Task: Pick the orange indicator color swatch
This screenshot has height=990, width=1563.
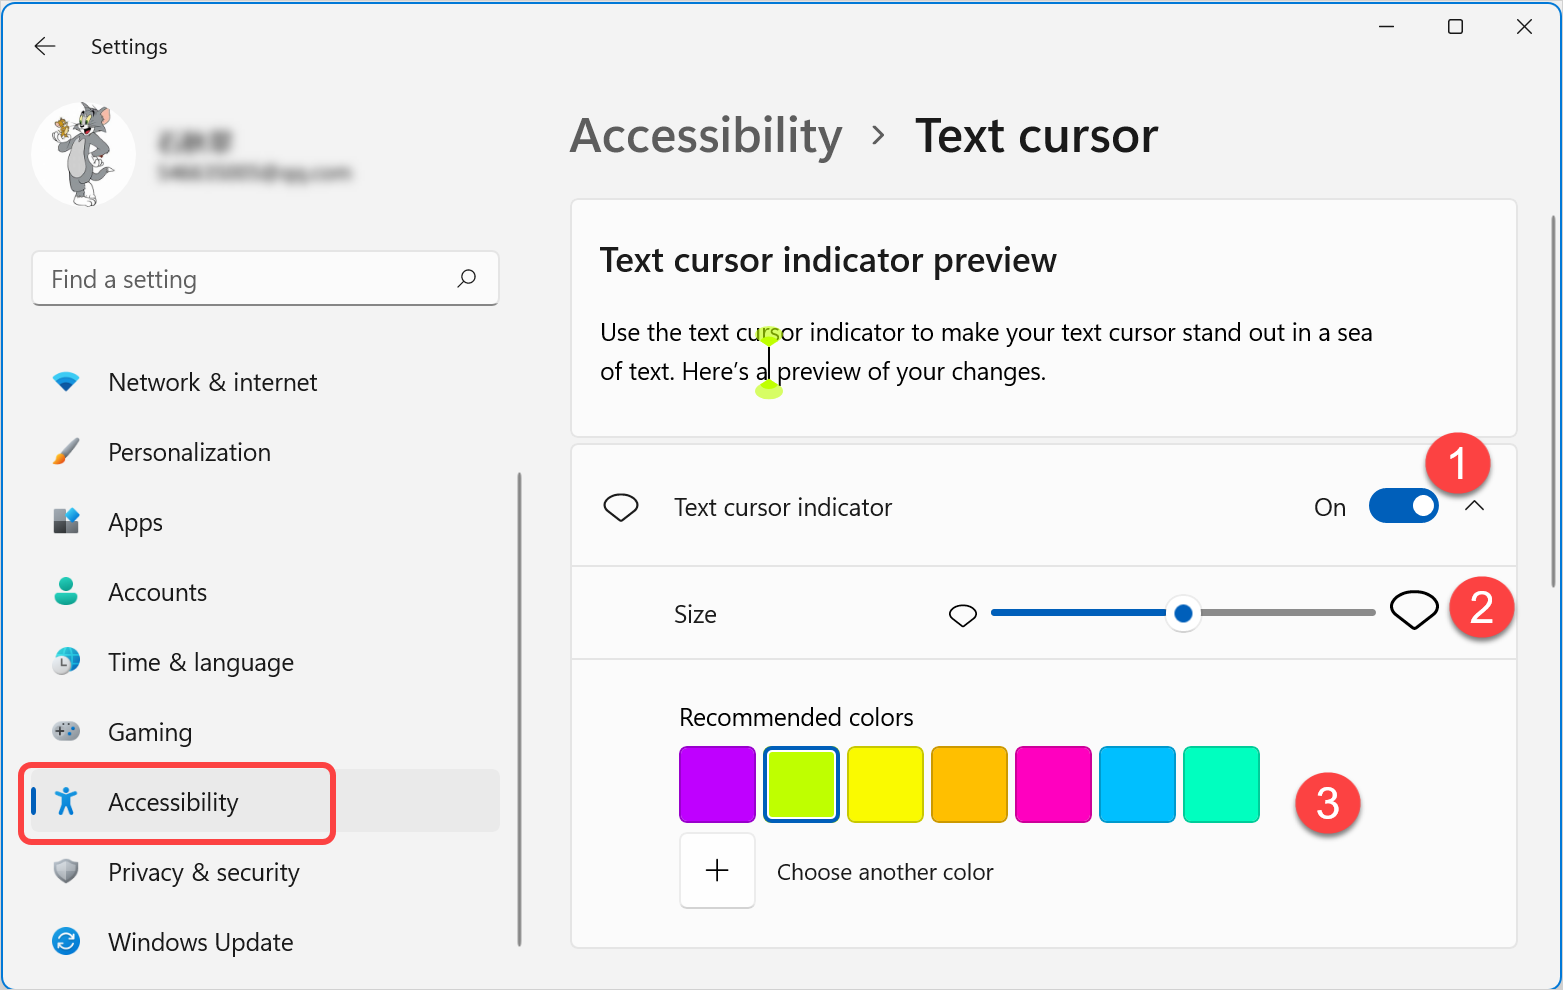Action: coord(969,785)
